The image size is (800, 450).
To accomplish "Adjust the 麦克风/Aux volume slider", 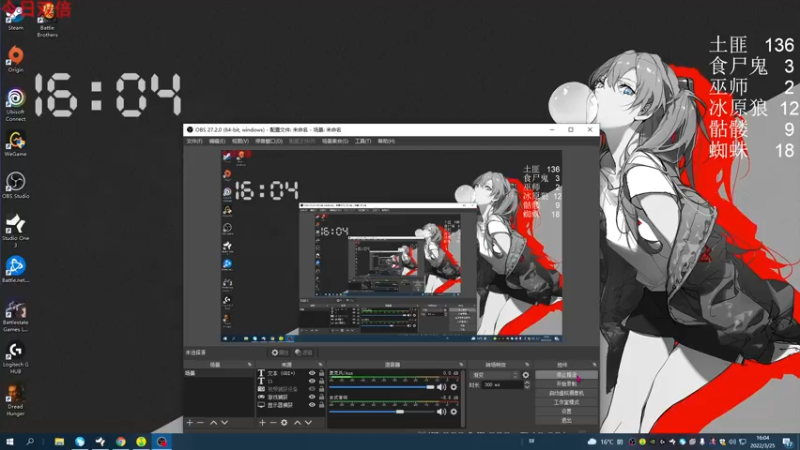I will coord(382,387).
